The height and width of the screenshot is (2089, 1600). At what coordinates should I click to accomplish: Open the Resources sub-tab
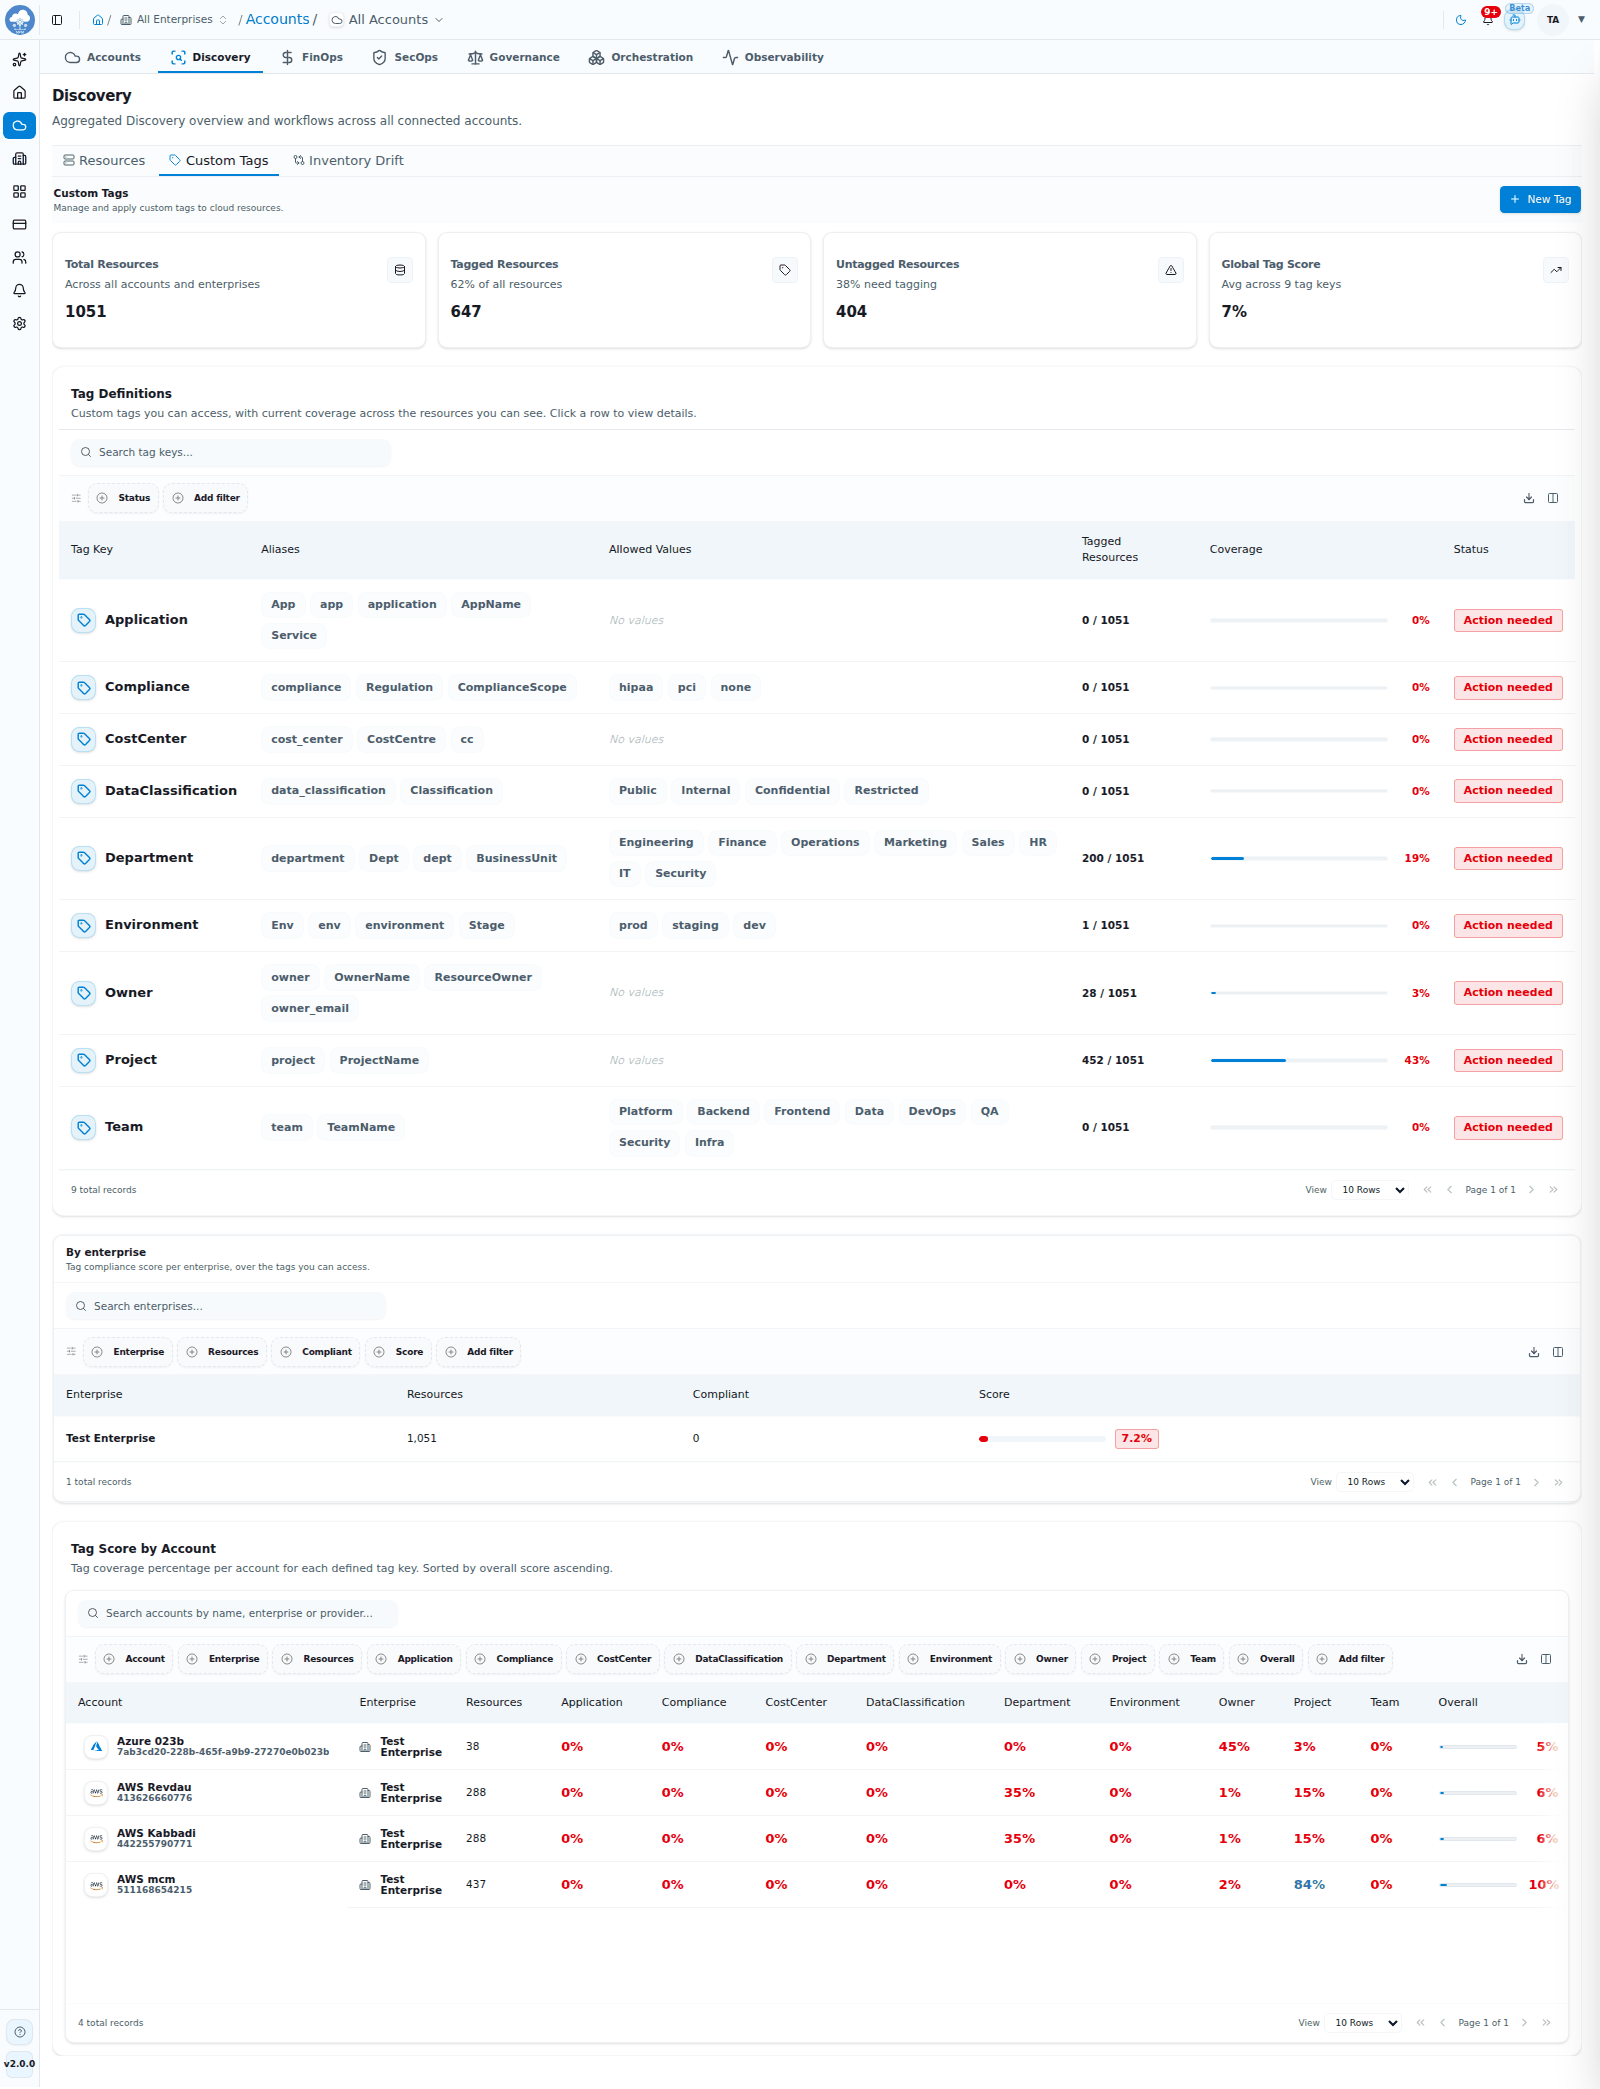[104, 161]
